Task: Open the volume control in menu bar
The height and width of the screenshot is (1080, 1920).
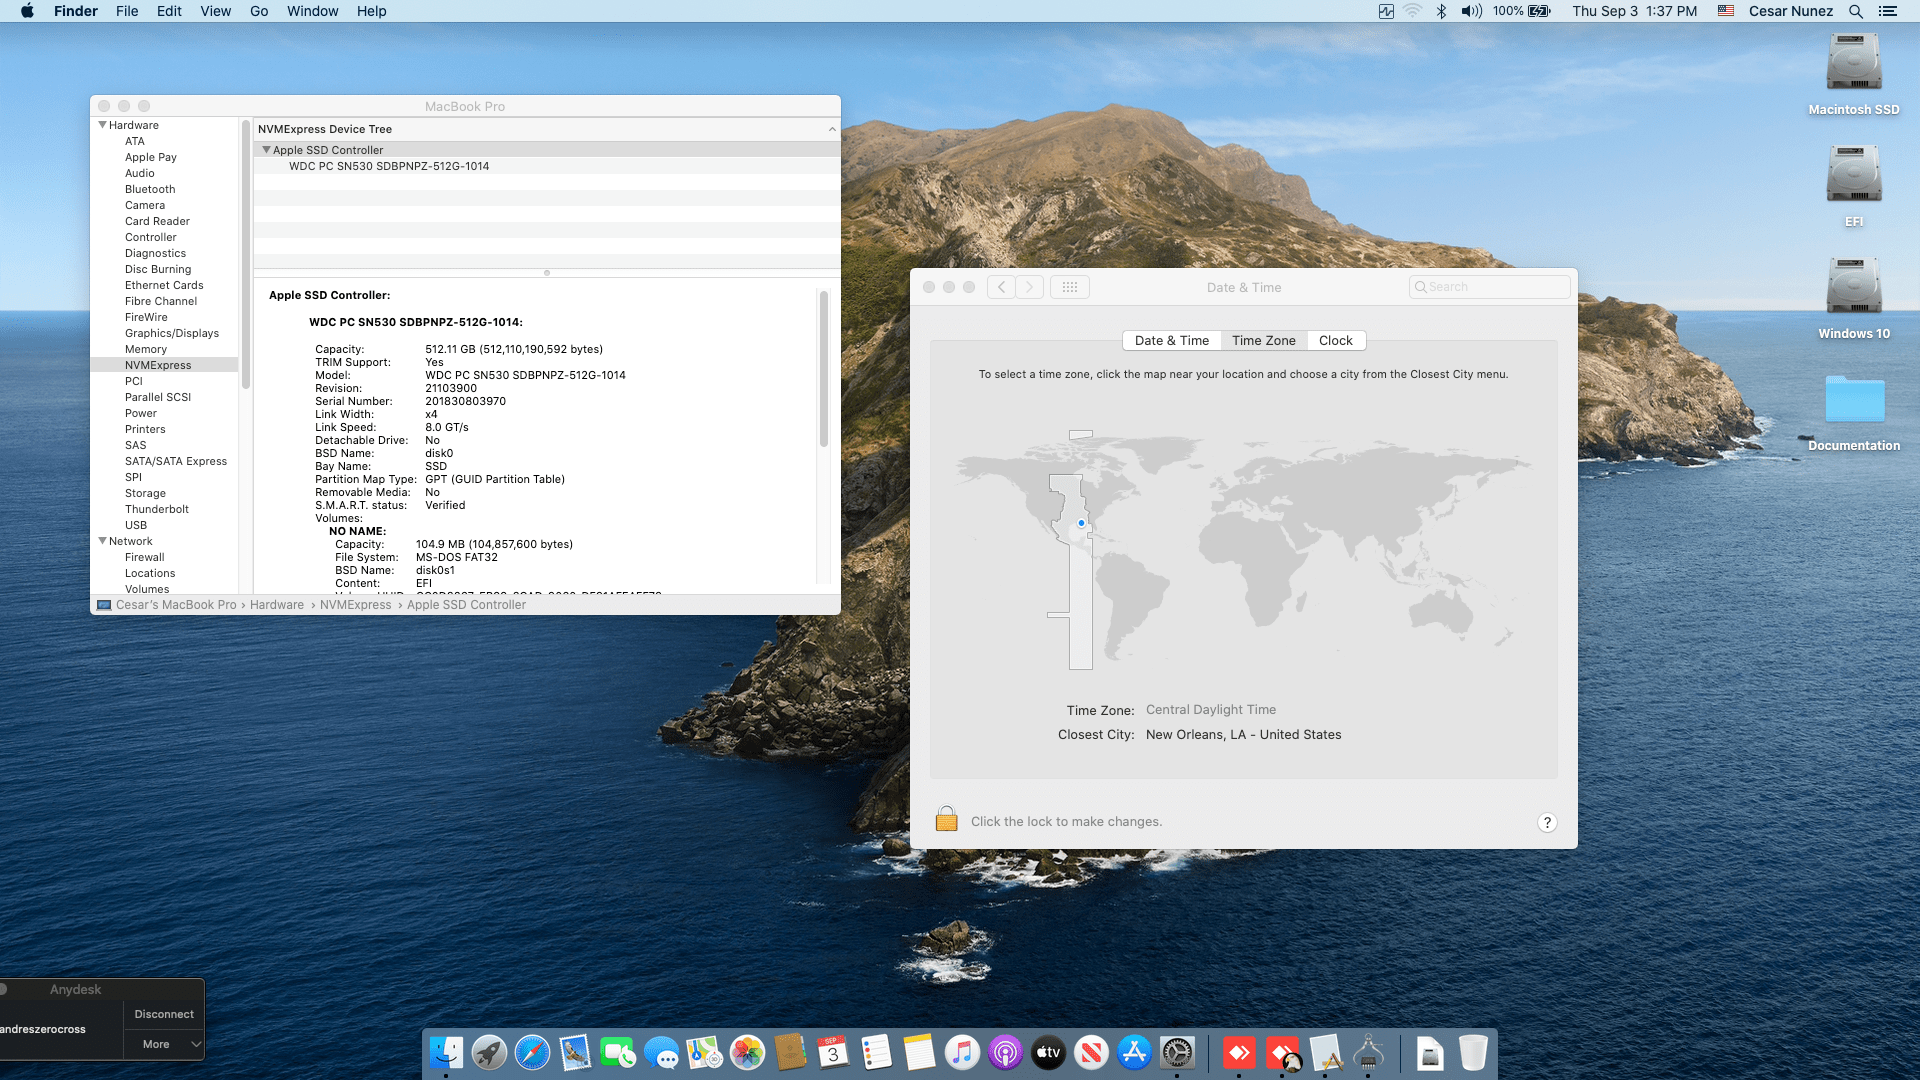Action: coord(1471,11)
